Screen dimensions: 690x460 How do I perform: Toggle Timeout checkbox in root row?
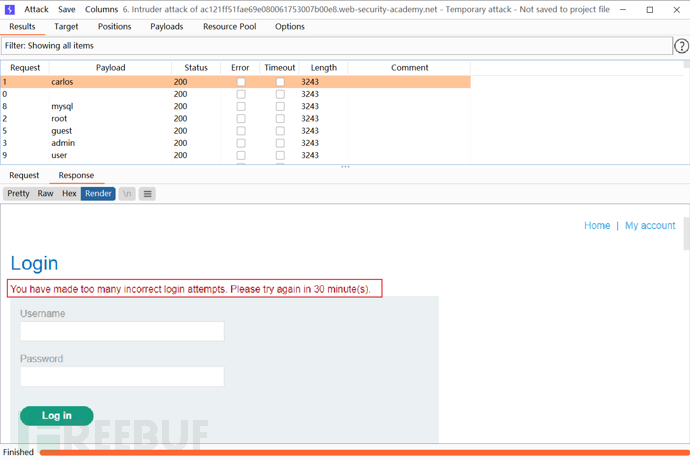pyautogui.click(x=280, y=119)
